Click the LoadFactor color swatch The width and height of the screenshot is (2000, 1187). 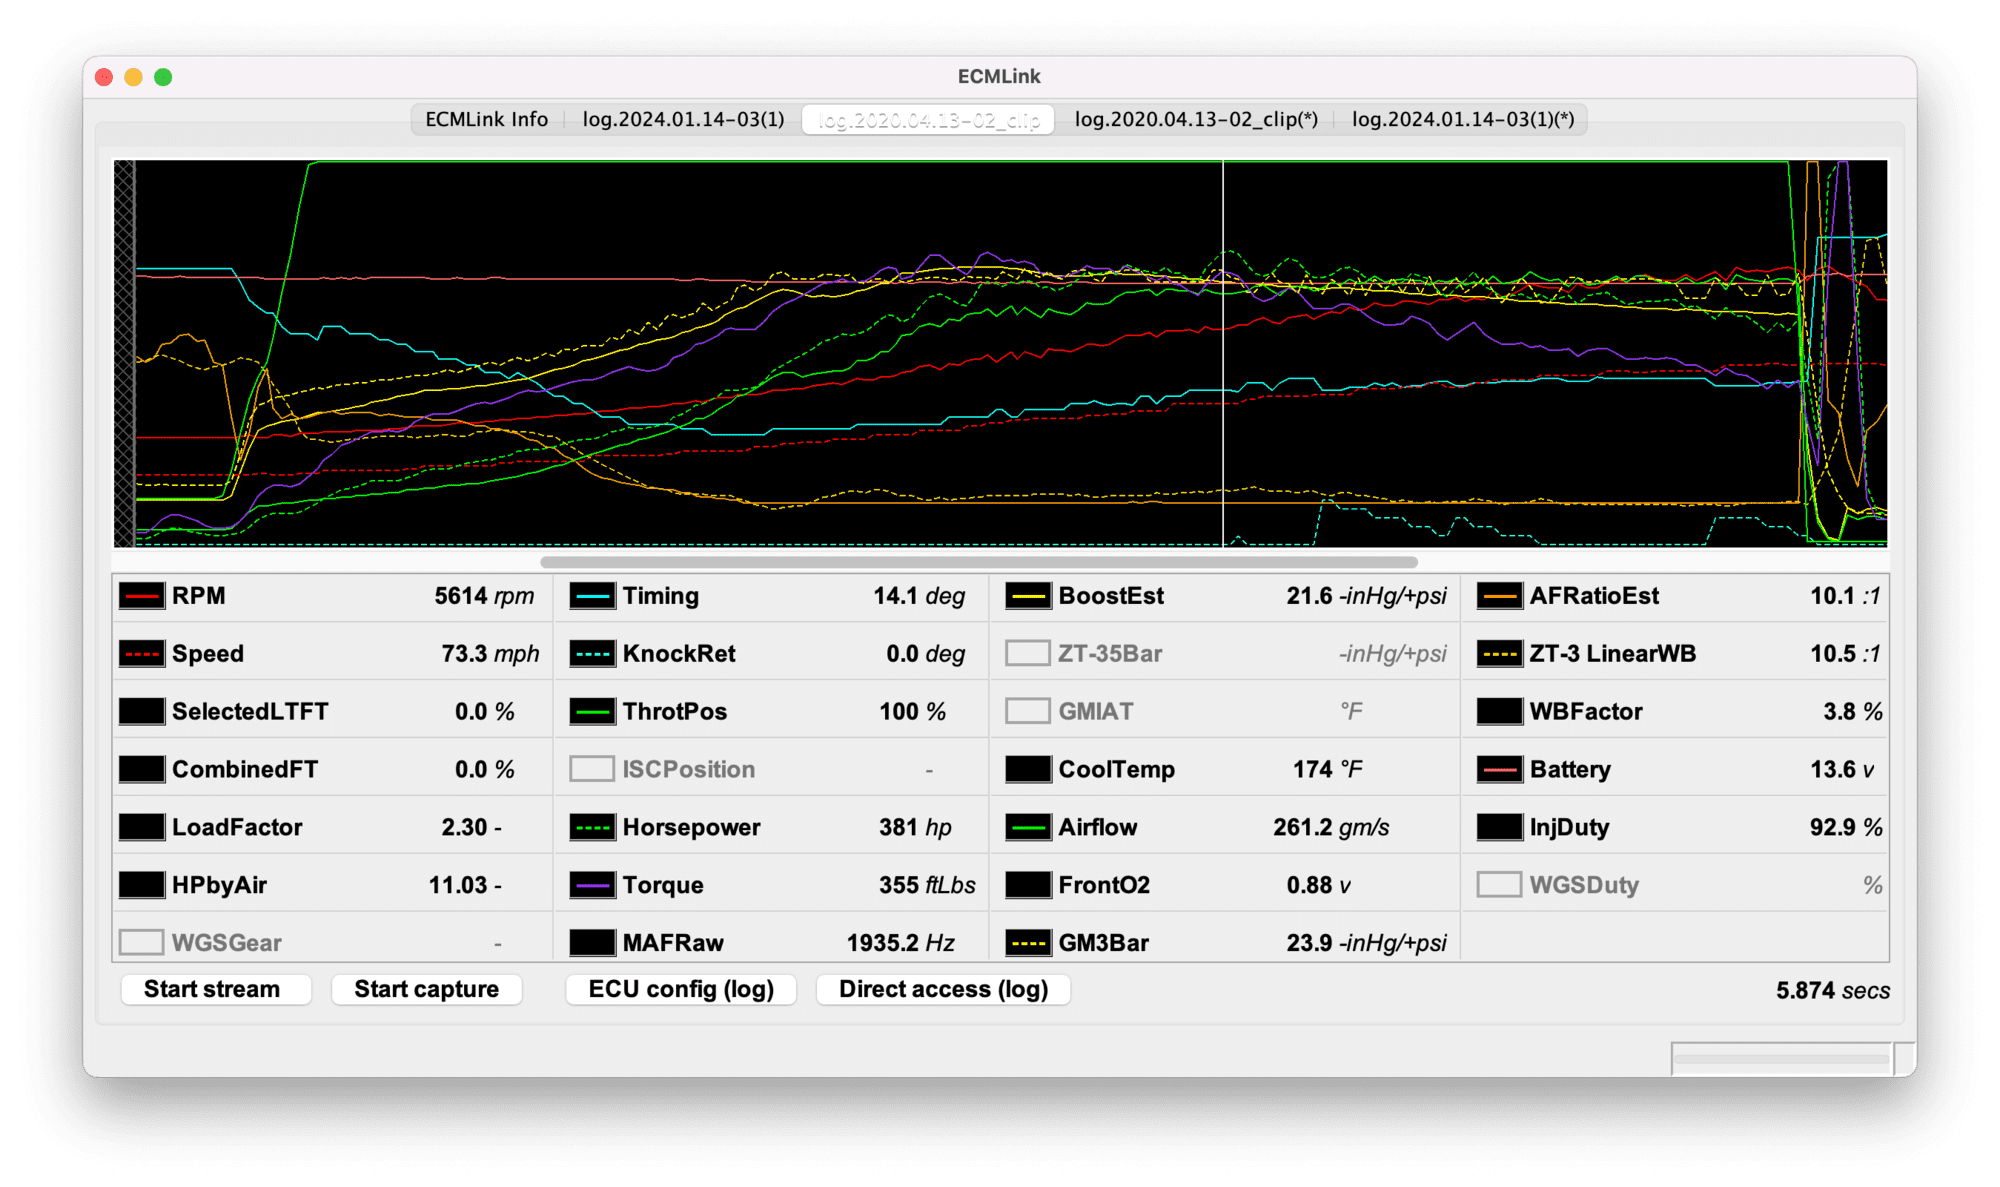pyautogui.click(x=141, y=828)
